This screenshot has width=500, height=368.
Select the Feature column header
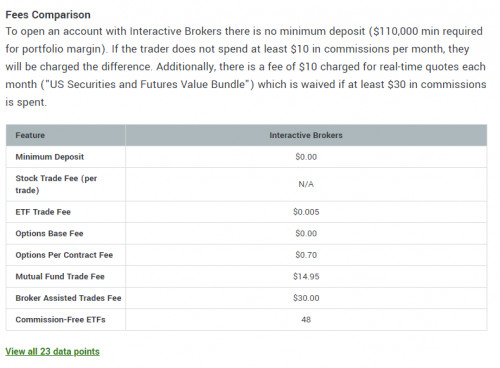[30, 135]
